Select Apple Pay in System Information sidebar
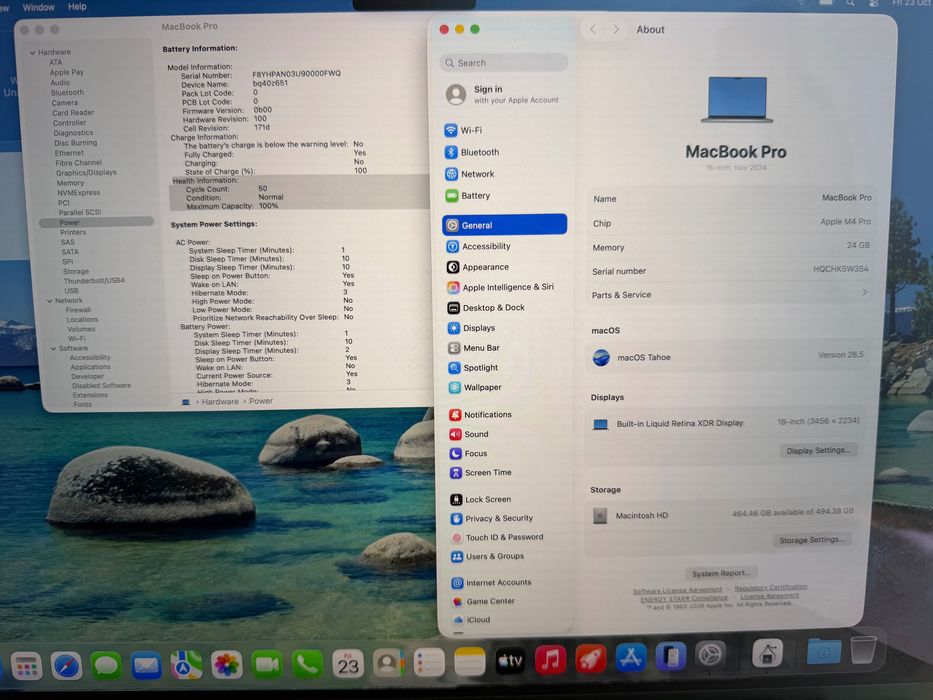Viewport: 933px width, 700px height. tap(67, 72)
